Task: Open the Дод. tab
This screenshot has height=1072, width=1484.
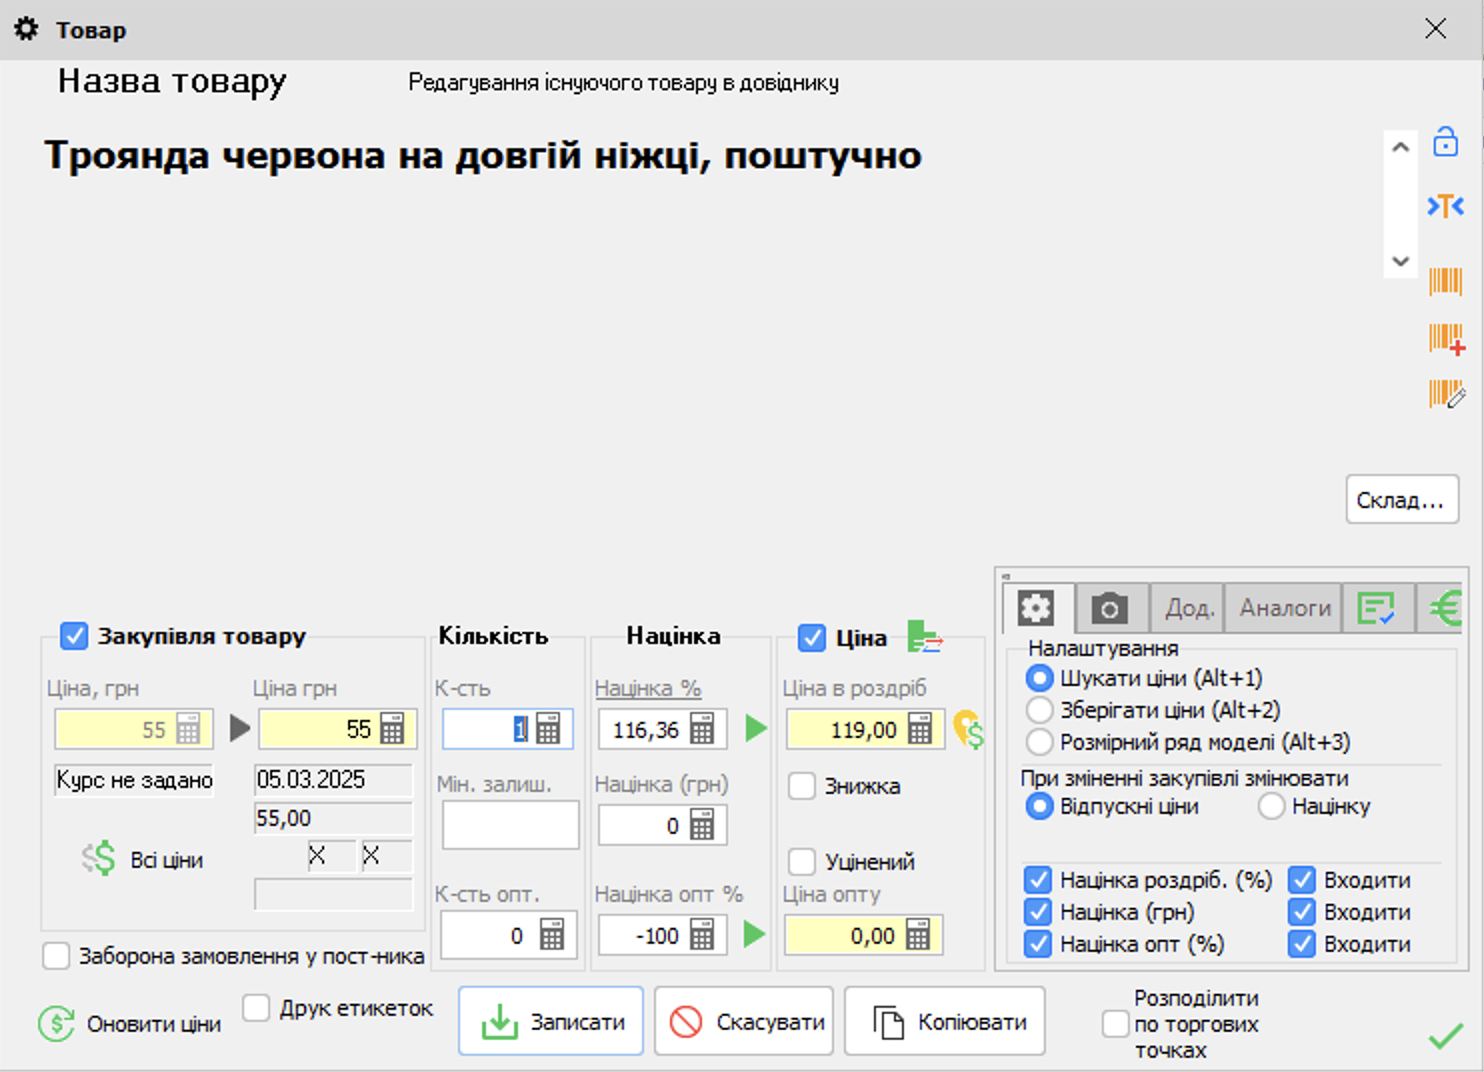Action: click(1188, 608)
